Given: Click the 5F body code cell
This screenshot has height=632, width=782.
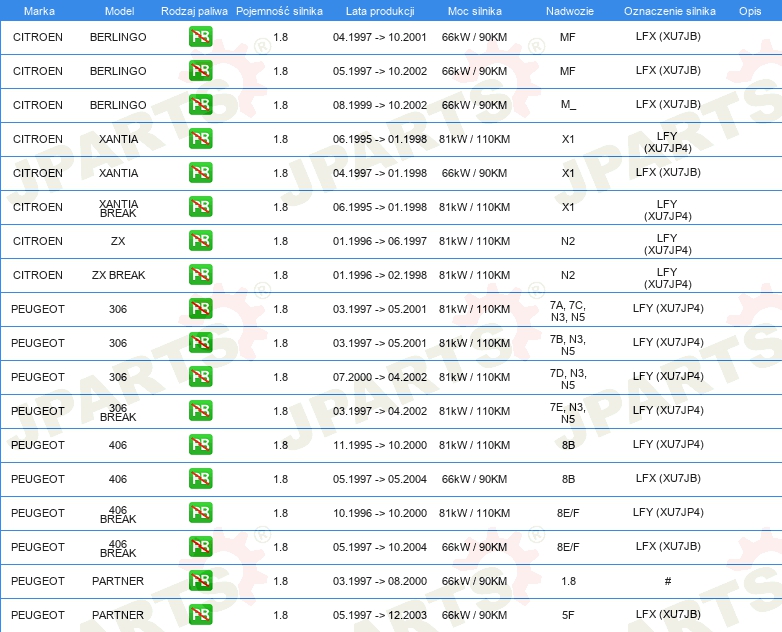Looking at the screenshot, I should (568, 615).
